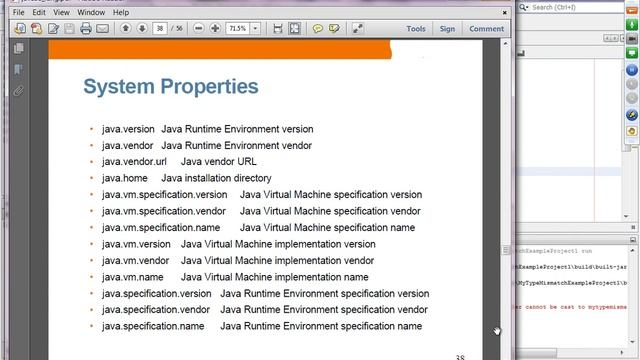Viewport: 640px width, 360px height.
Task: Click the fit one full page icon
Action: click(x=294, y=29)
